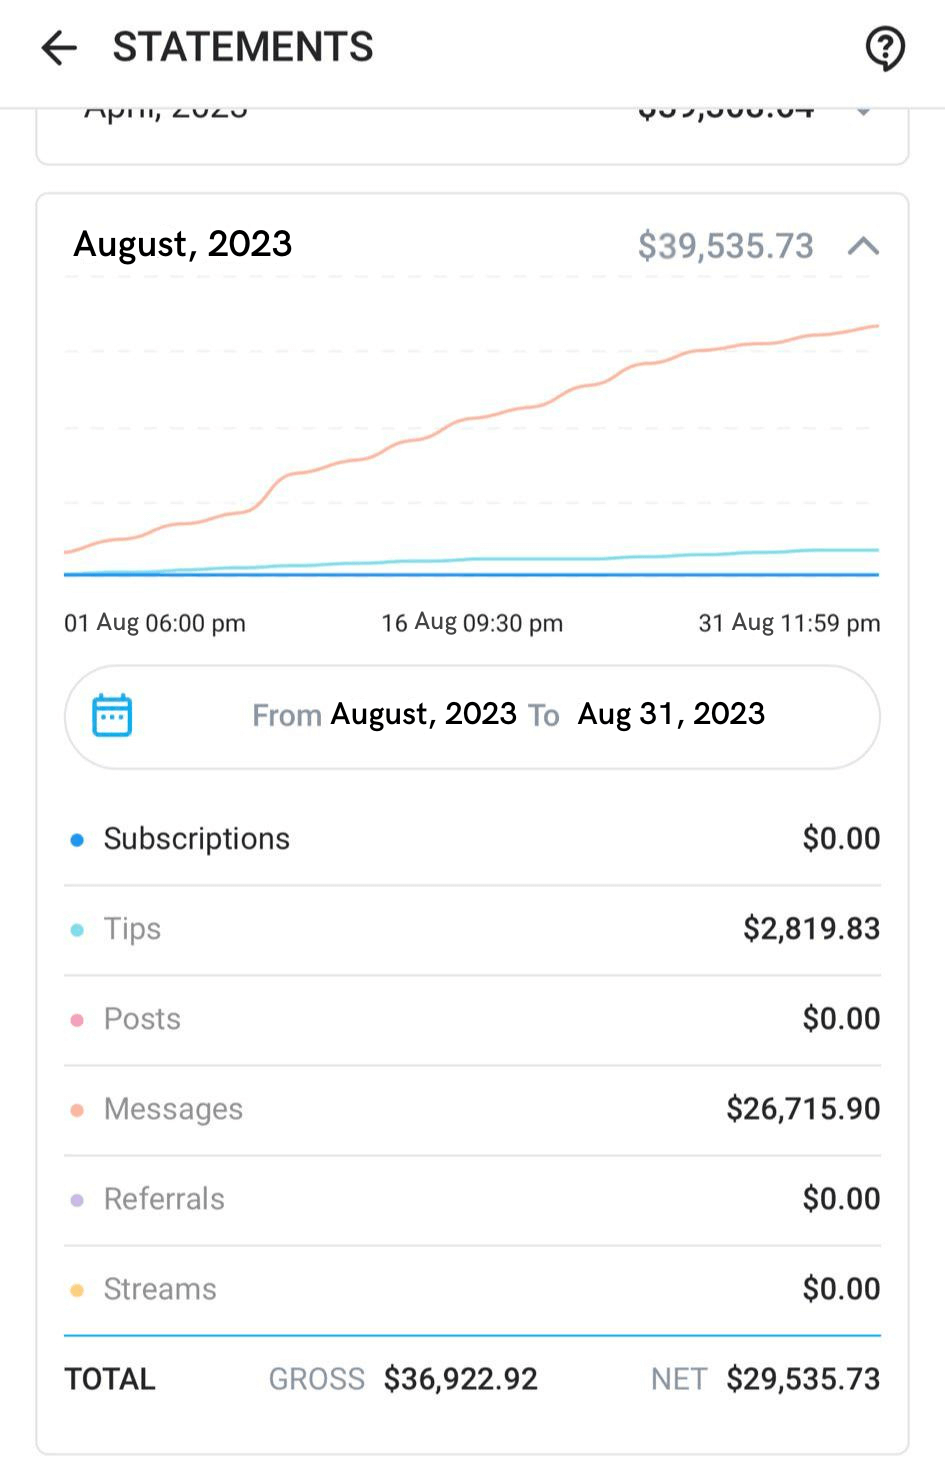Click the yellow Streams legend dot
Viewport: 945px width, 1460px height.
click(77, 1290)
